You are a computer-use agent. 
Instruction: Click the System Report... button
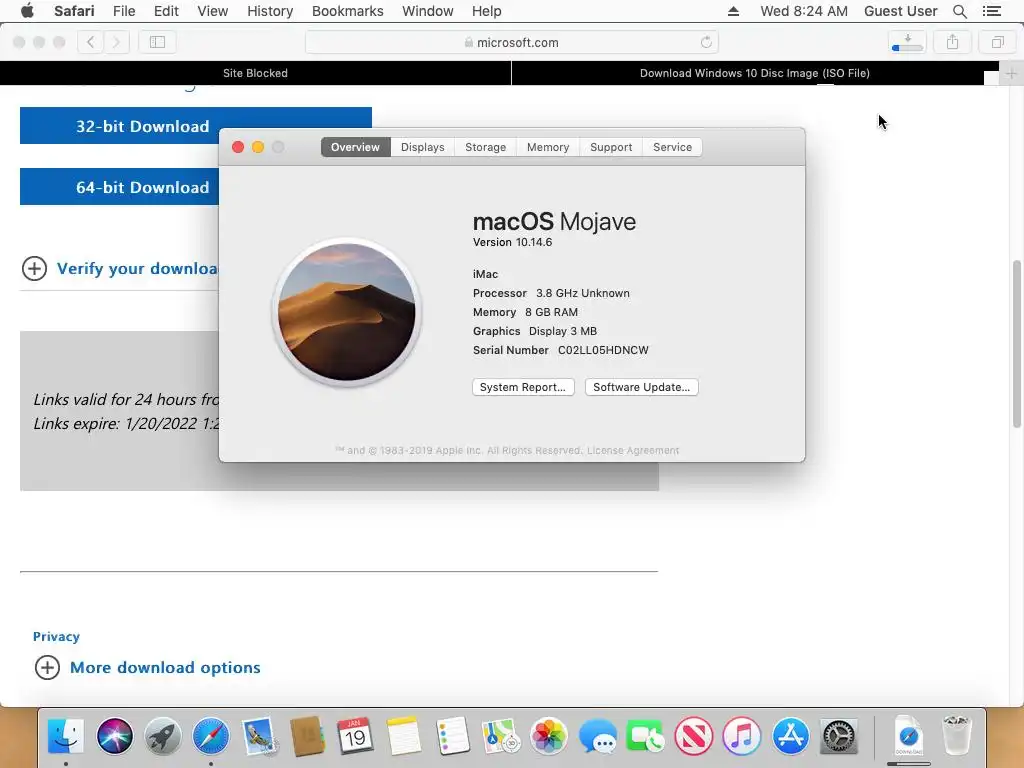(x=523, y=387)
